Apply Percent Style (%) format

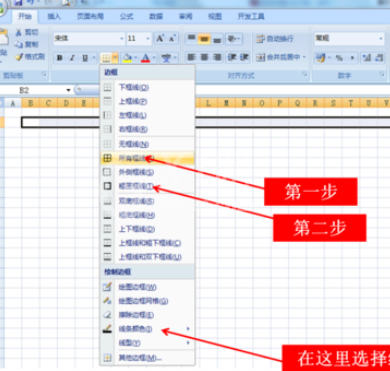click(339, 58)
